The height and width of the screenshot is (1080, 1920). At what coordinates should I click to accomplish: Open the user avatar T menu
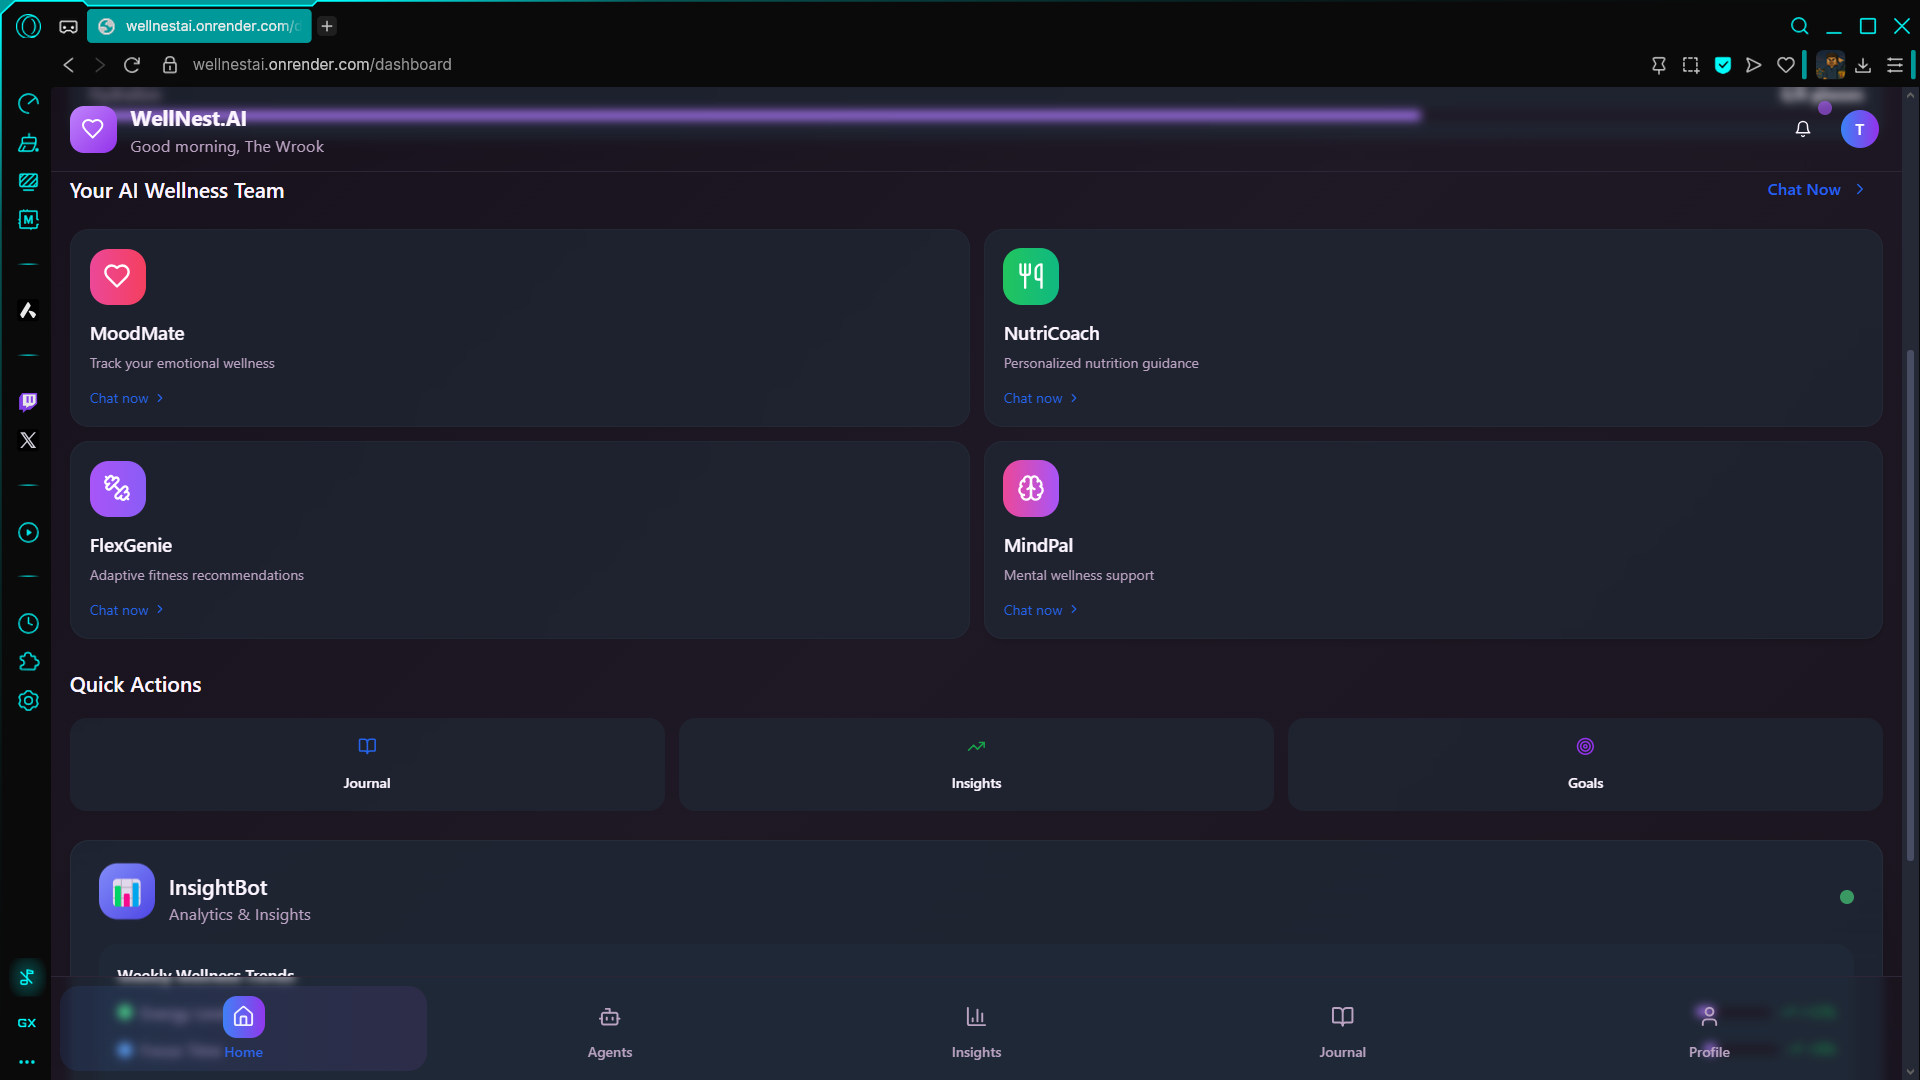coord(1859,129)
